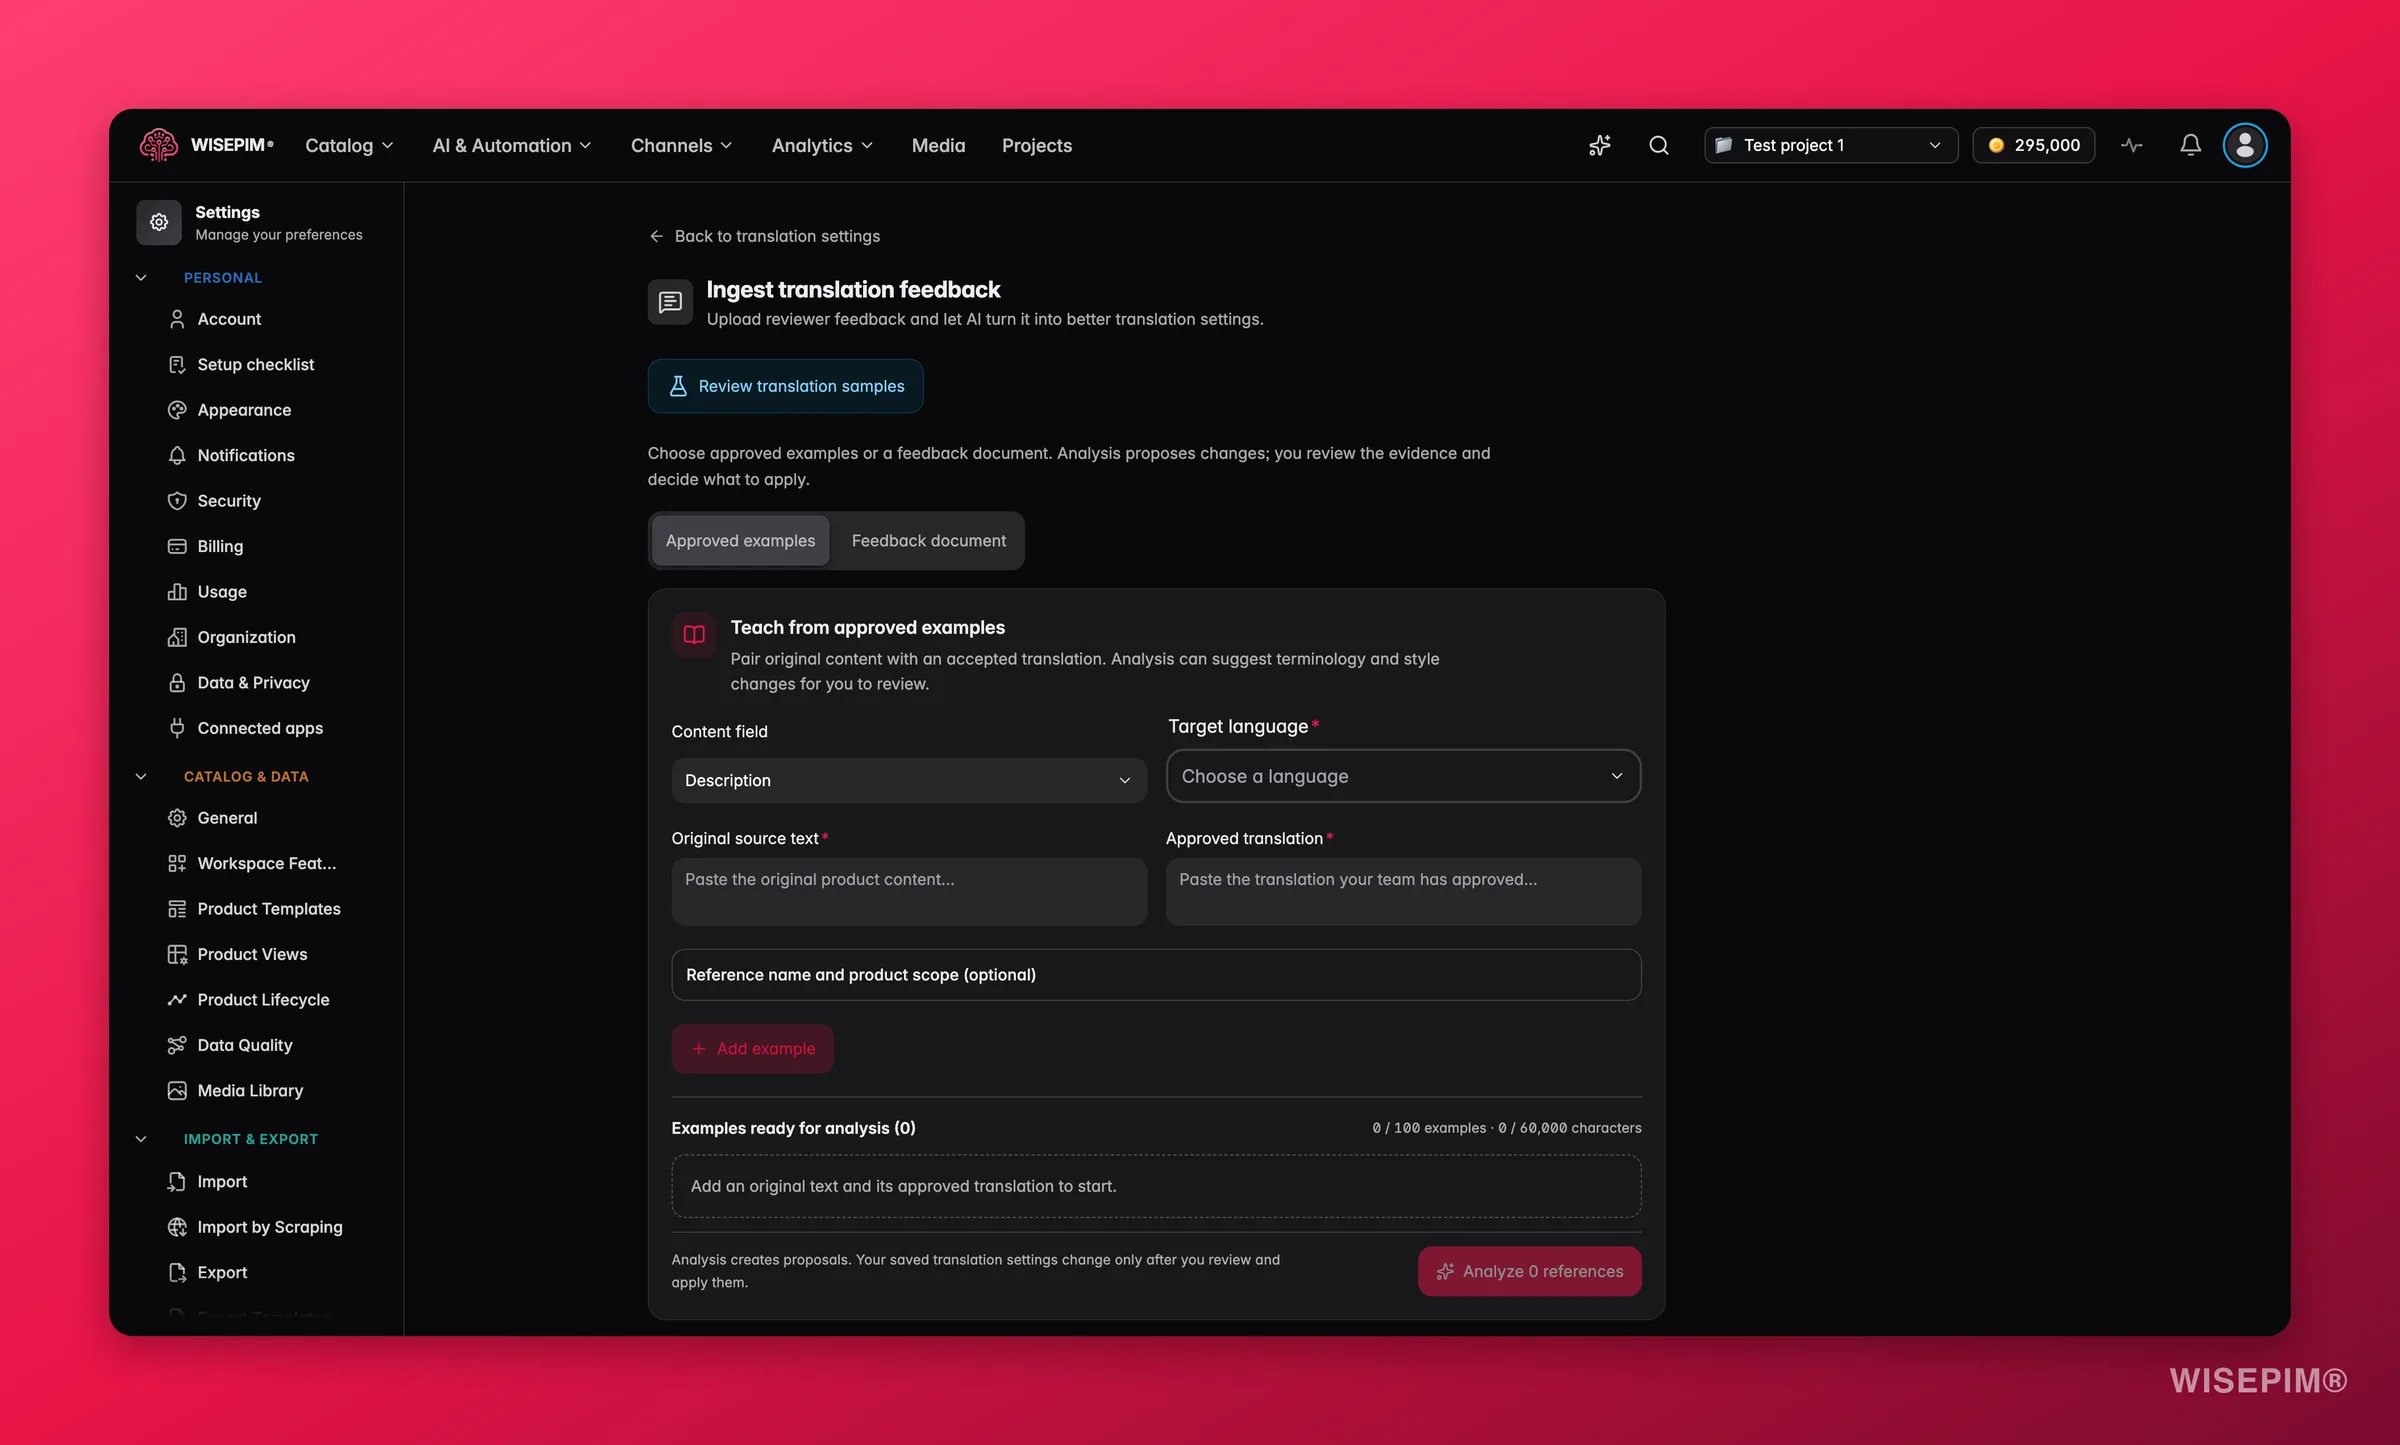Open the notifications bell icon
This screenshot has height=1445, width=2400.
(2190, 145)
